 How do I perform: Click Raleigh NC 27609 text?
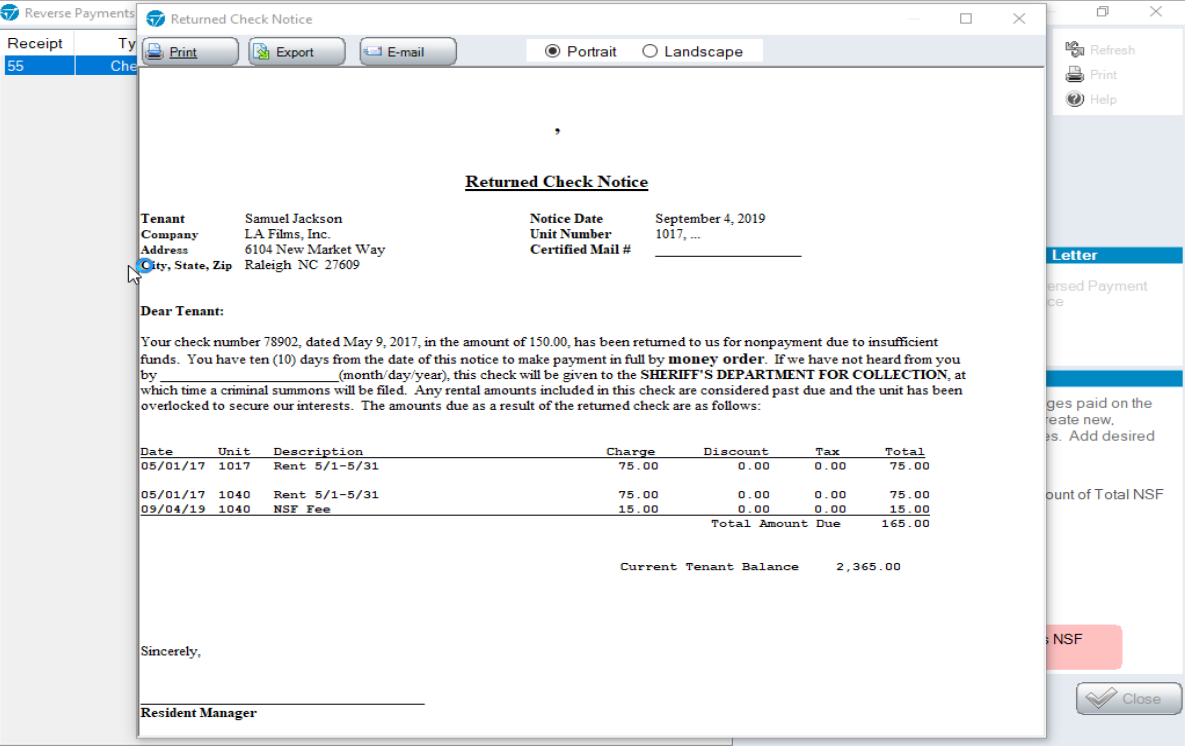tap(302, 265)
